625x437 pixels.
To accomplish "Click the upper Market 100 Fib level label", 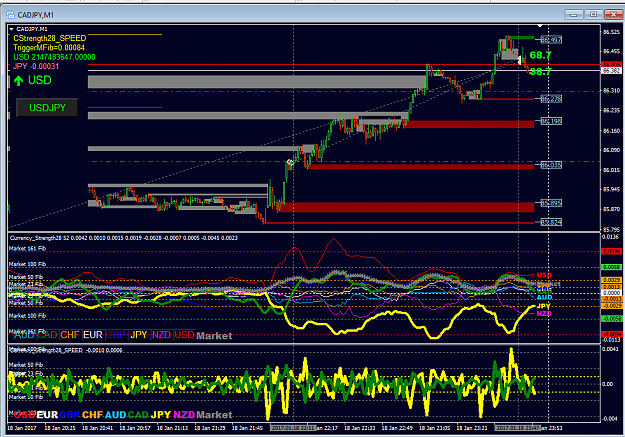I will coord(27,264).
